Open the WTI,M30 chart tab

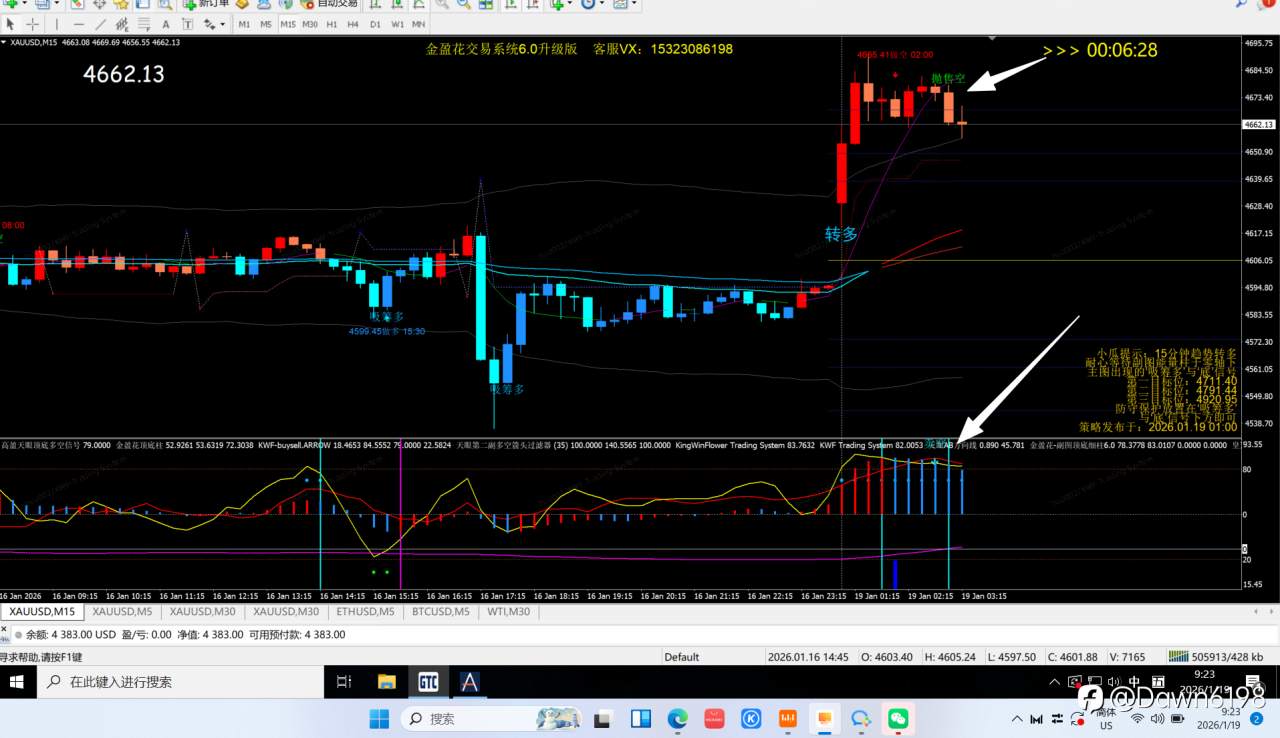[508, 611]
